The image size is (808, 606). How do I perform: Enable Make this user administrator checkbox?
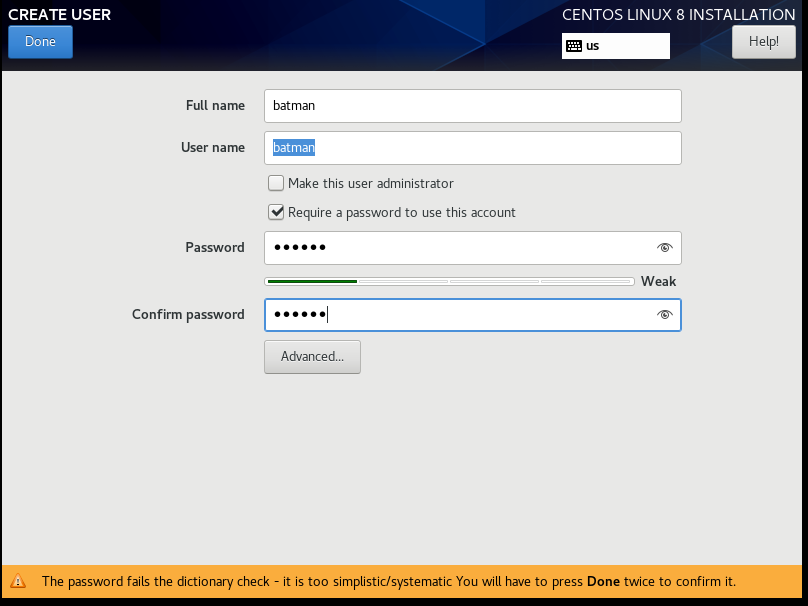pyautogui.click(x=276, y=183)
